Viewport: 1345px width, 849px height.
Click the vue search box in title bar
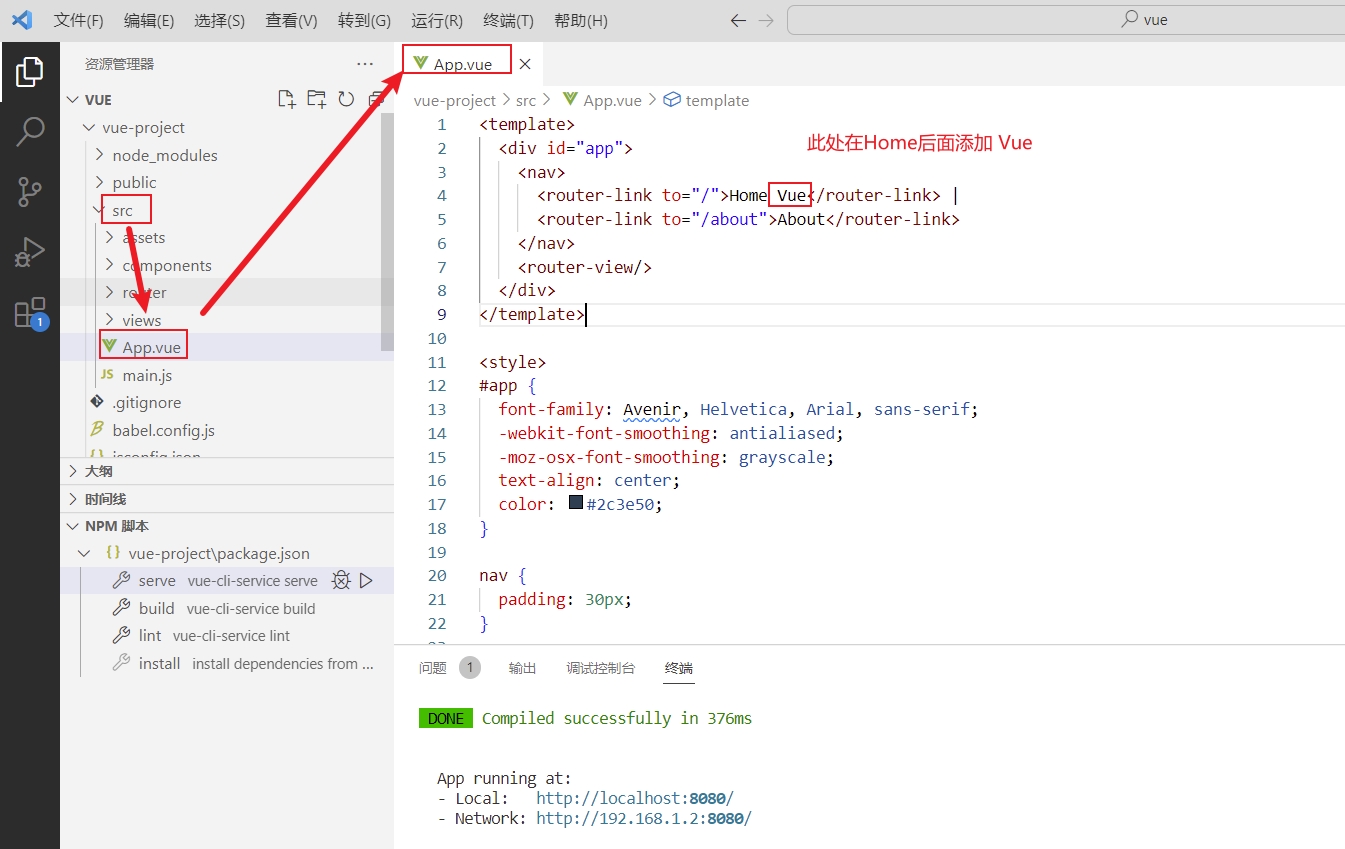[1065, 20]
